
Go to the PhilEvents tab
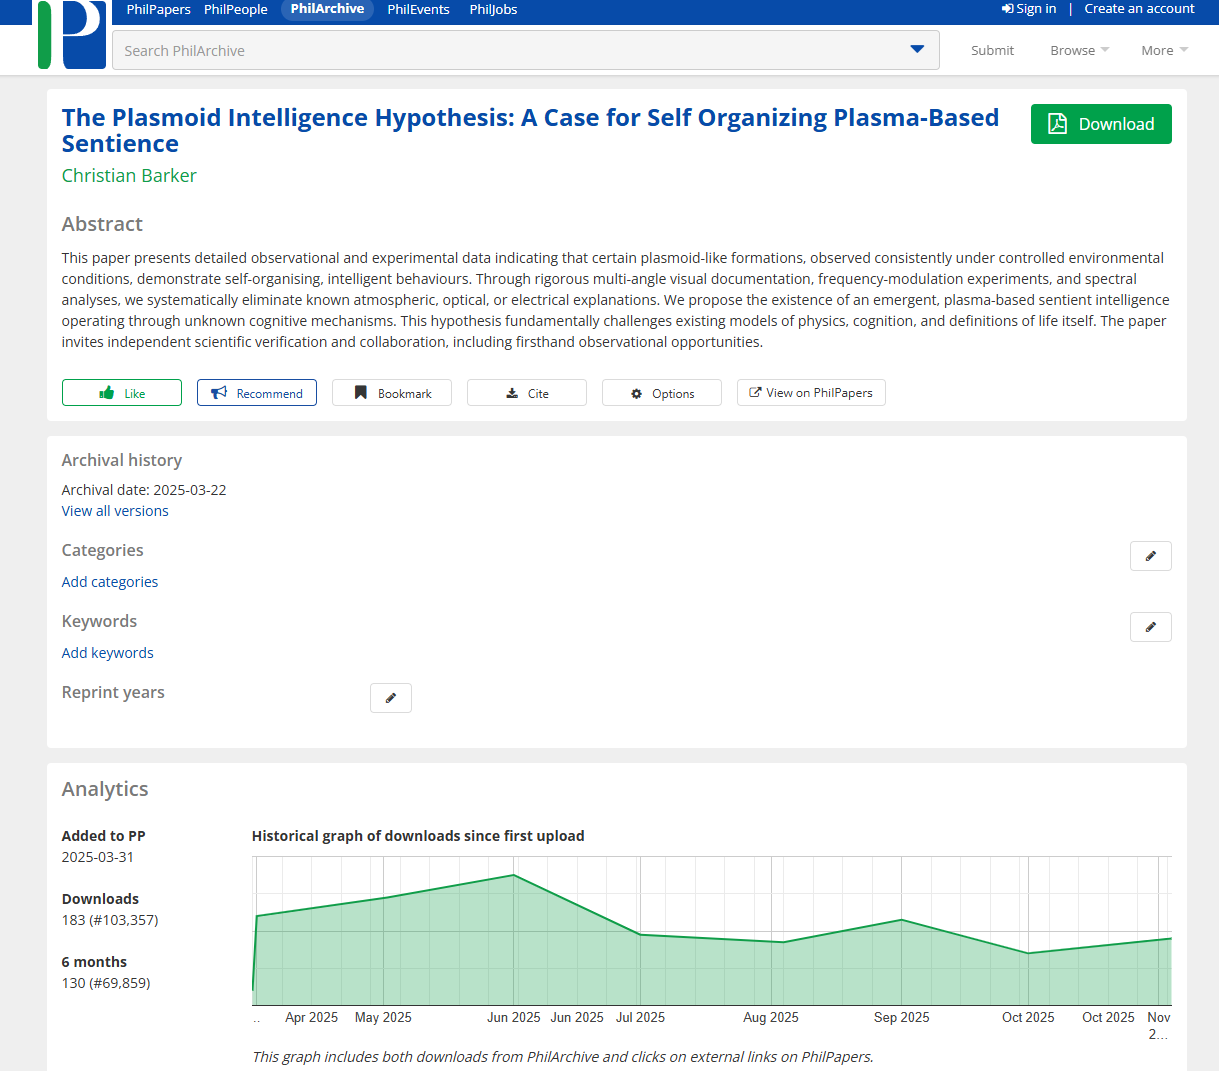point(418,9)
